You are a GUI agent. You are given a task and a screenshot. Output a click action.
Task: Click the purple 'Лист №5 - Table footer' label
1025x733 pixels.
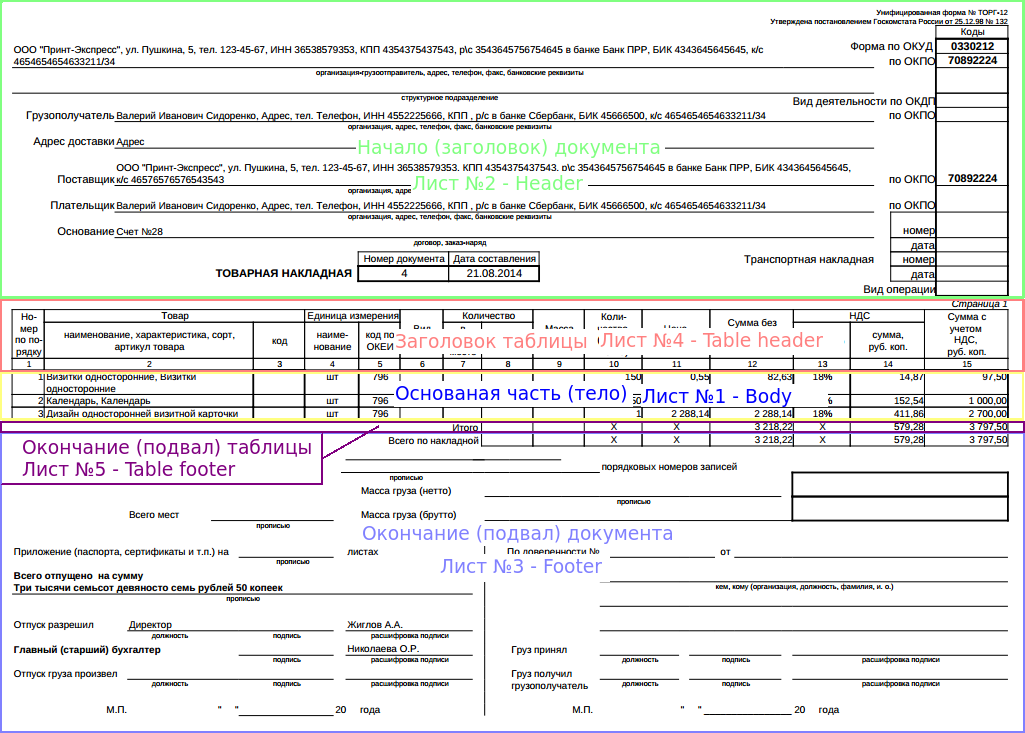pos(128,469)
